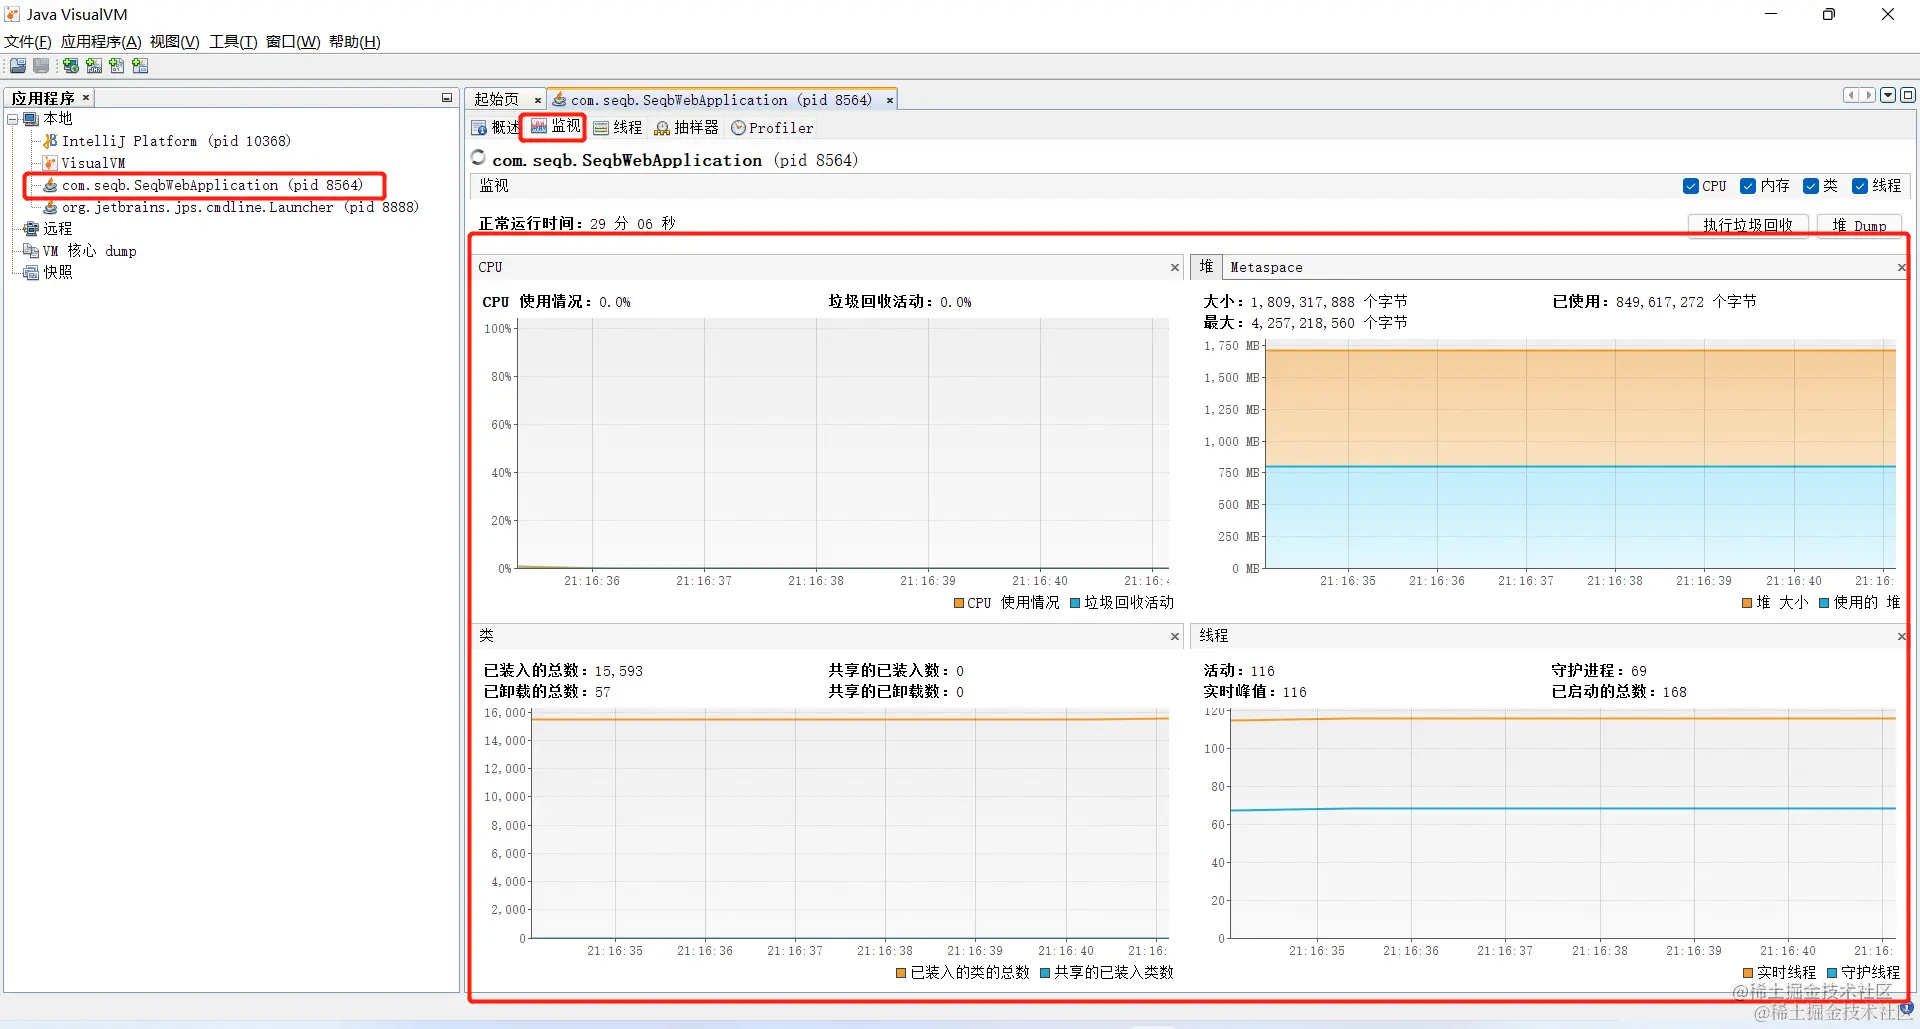Uncheck the CPU checkbox

pos(1691,186)
